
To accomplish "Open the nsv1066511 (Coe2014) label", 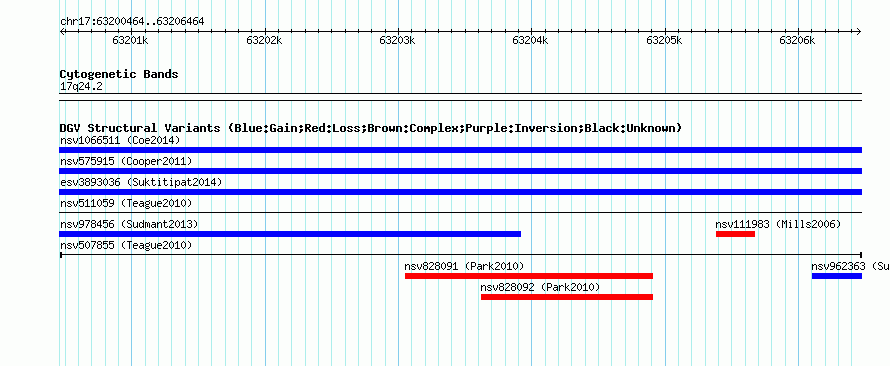I will click(120, 140).
